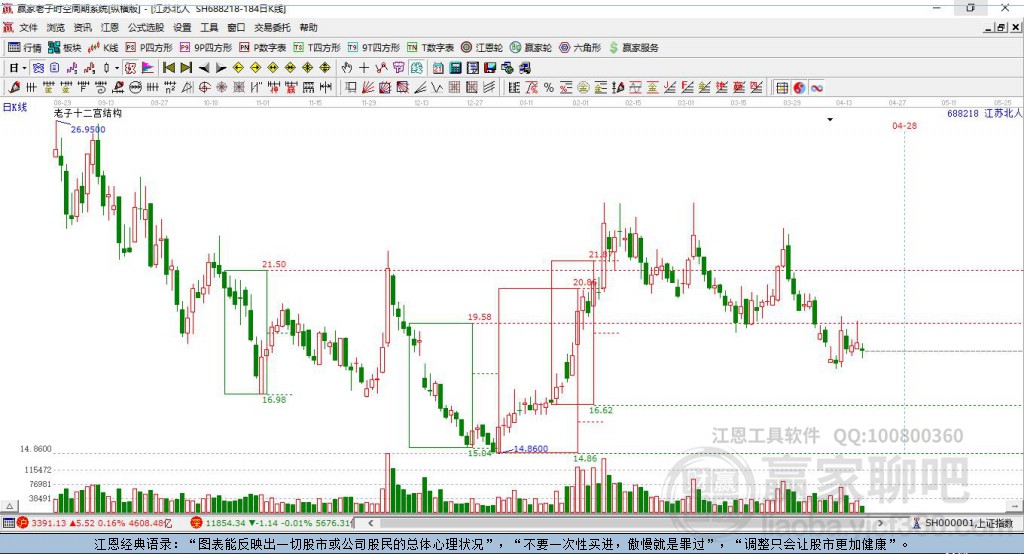Click the up-triangle button beside volume pane
Viewport: 1024px width, 554px height.
10,506
